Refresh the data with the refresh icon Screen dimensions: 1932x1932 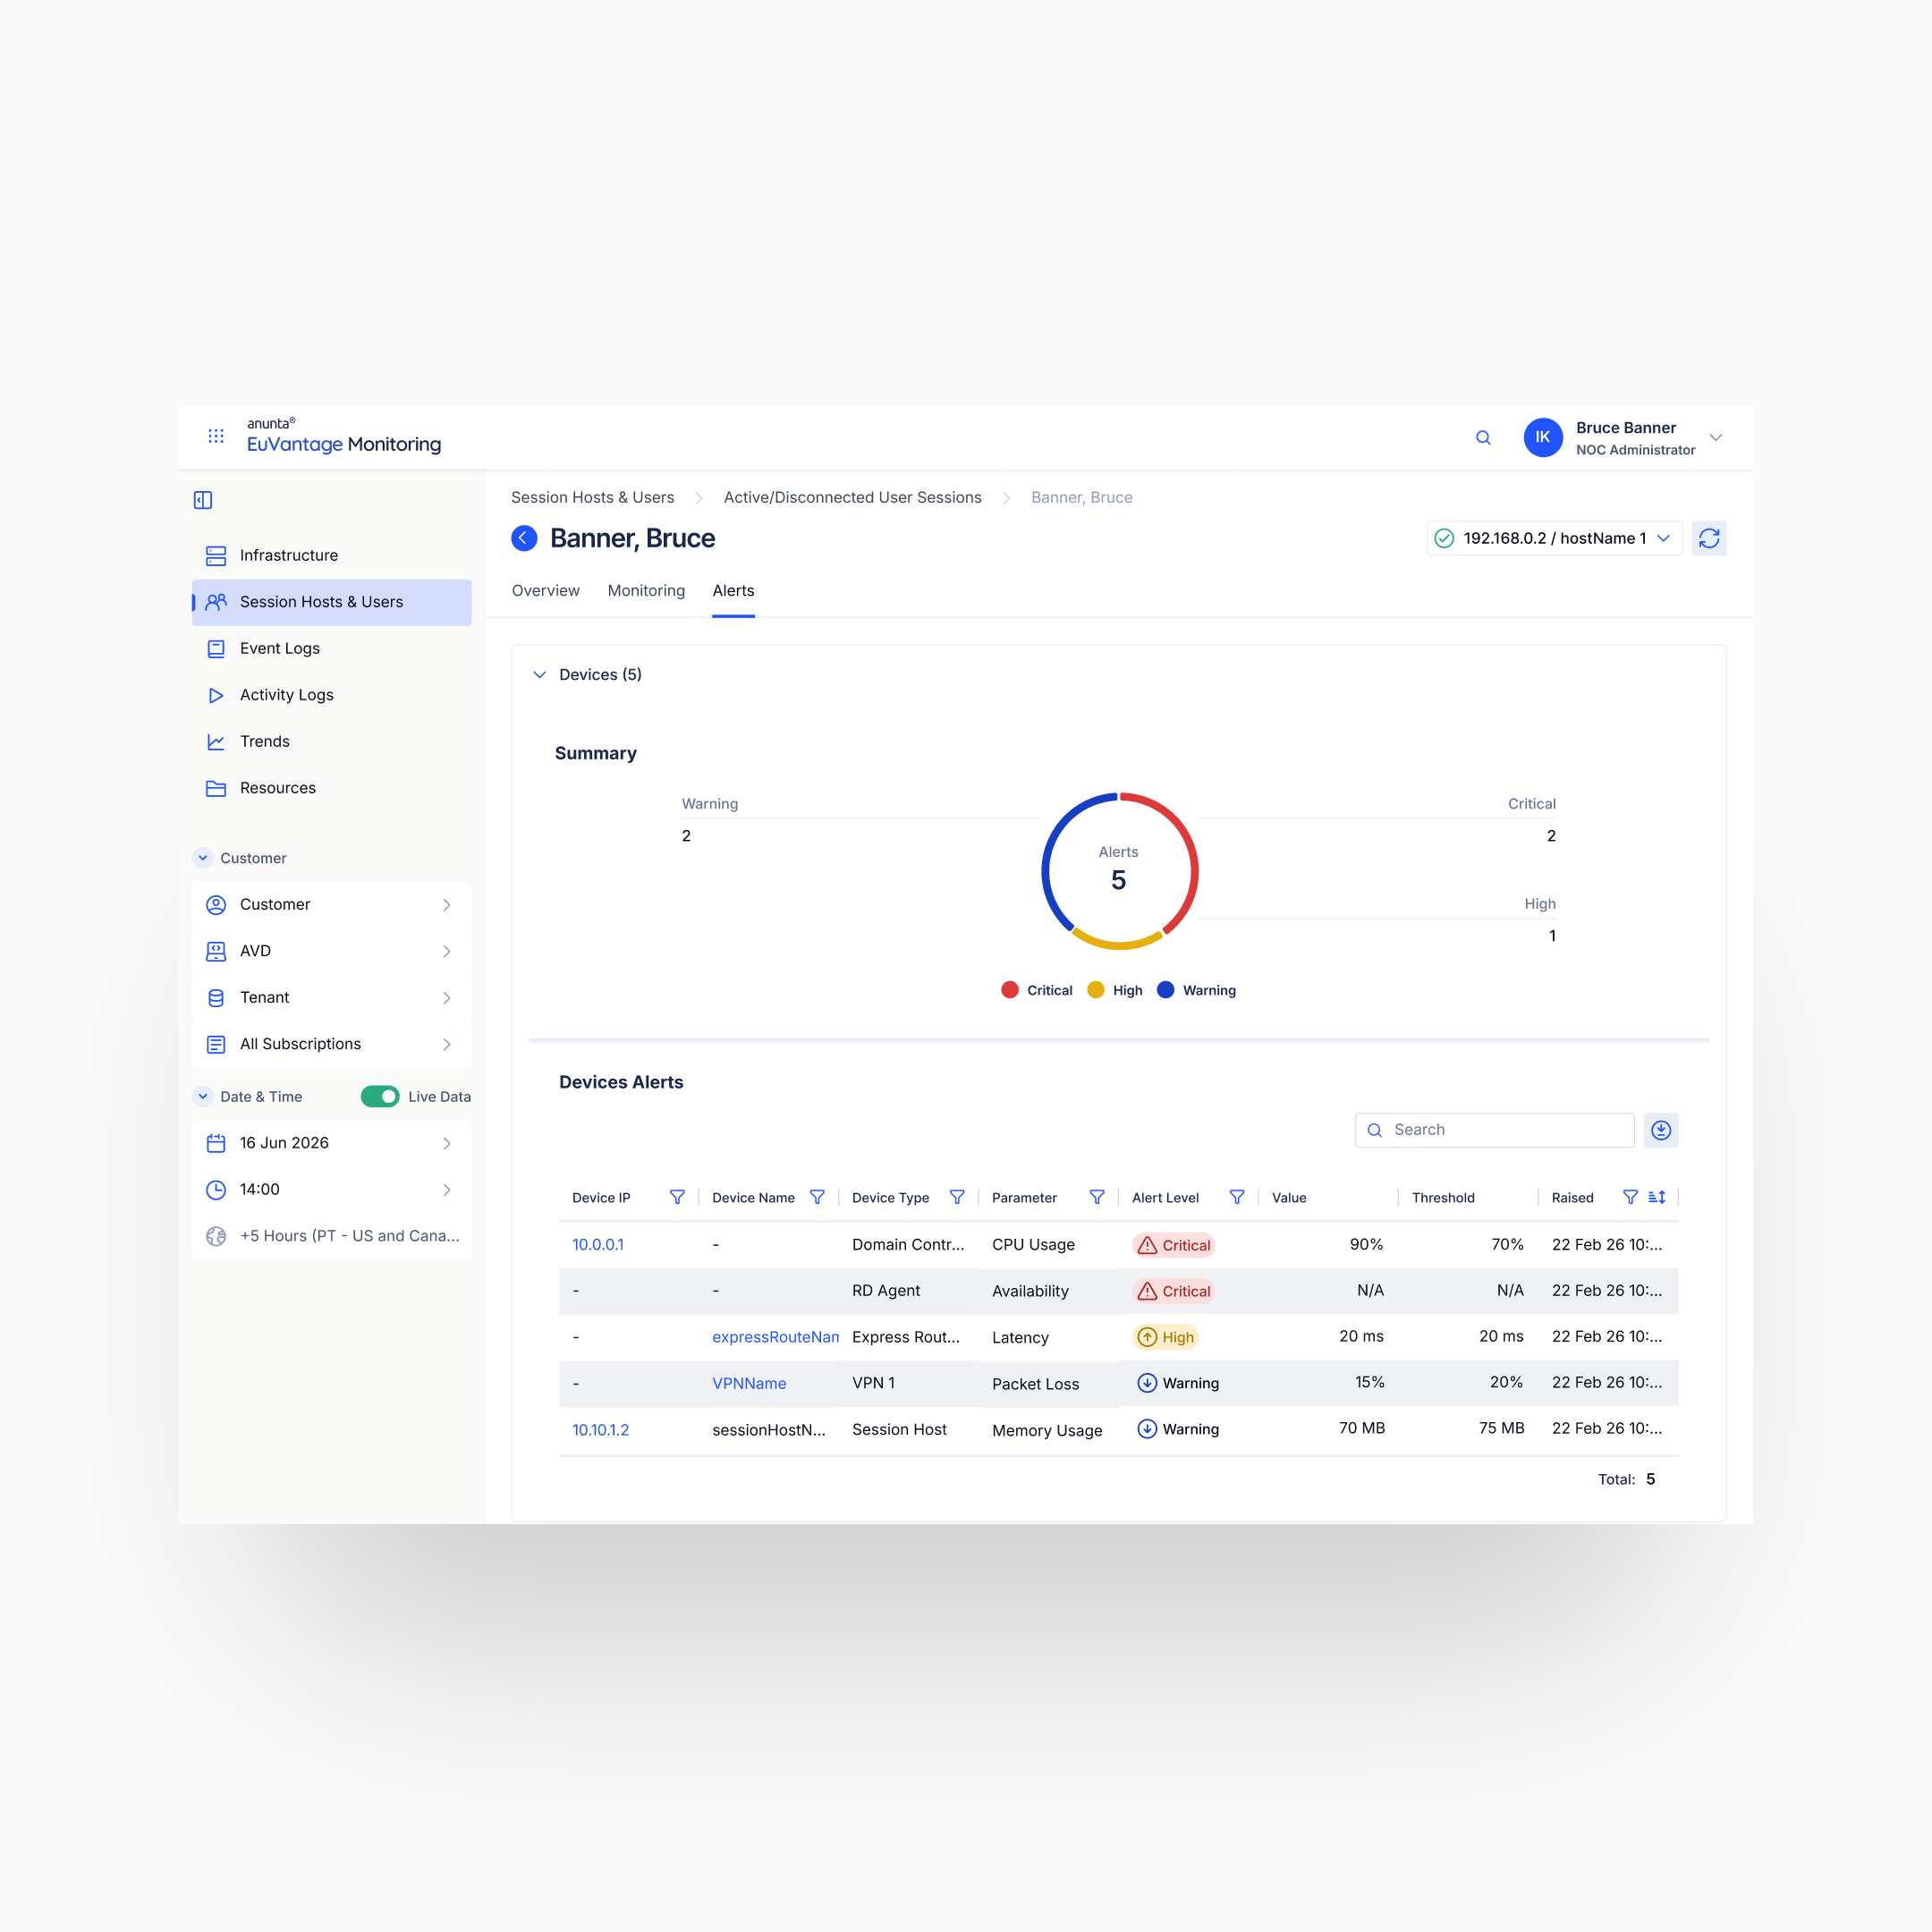(1709, 538)
